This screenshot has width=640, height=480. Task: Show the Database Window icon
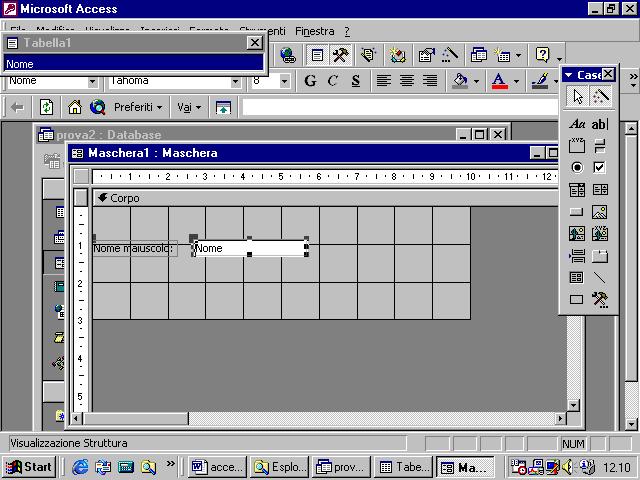(x=479, y=55)
